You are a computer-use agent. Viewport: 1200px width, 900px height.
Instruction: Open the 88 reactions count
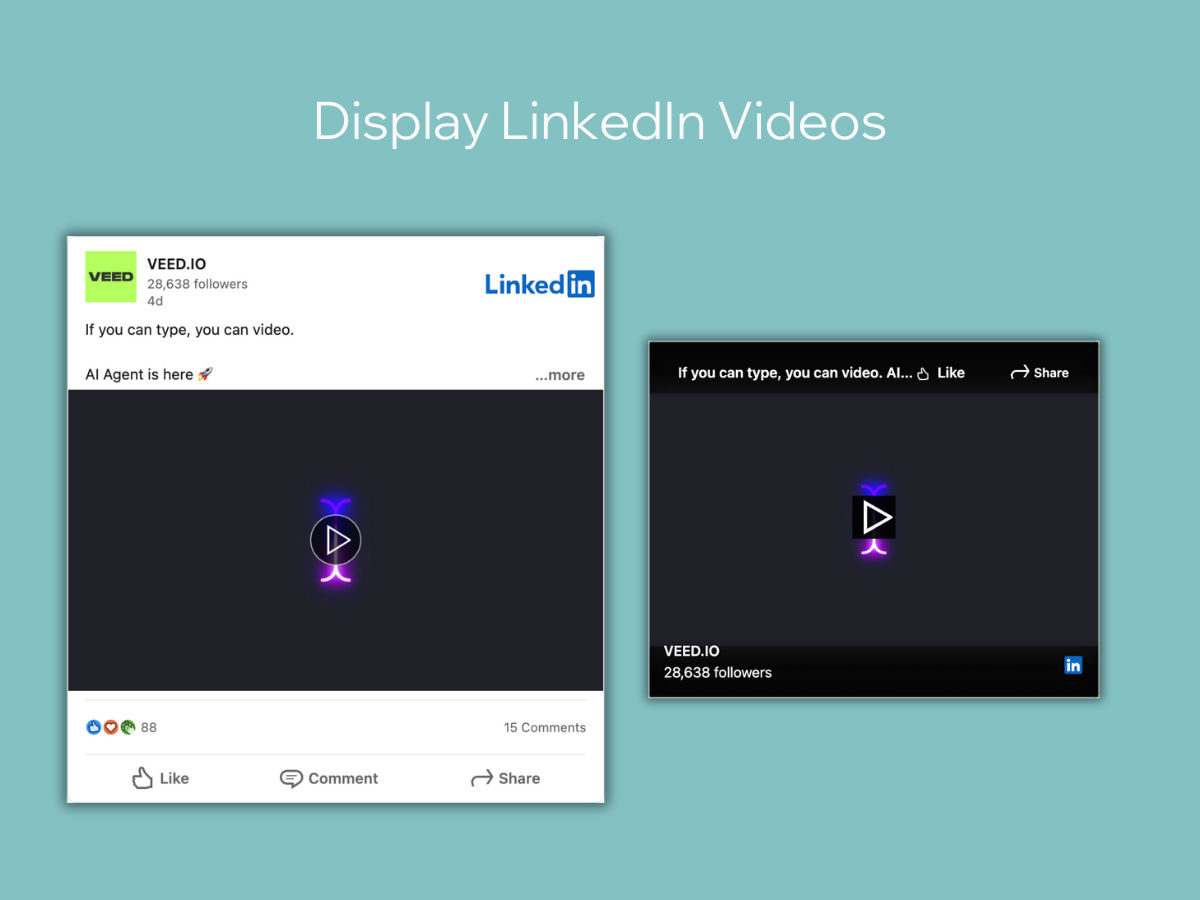click(149, 727)
